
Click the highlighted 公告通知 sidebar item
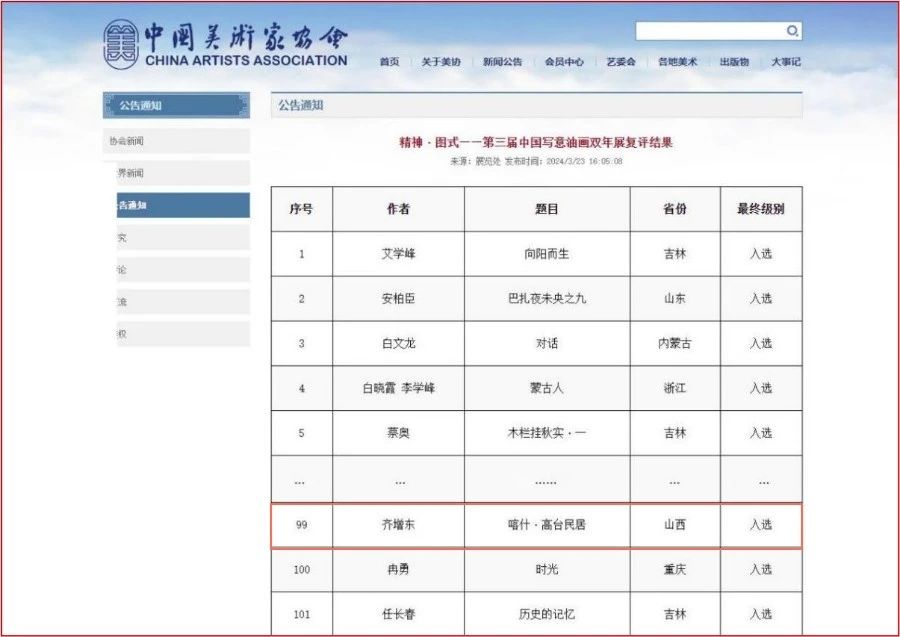pos(178,205)
